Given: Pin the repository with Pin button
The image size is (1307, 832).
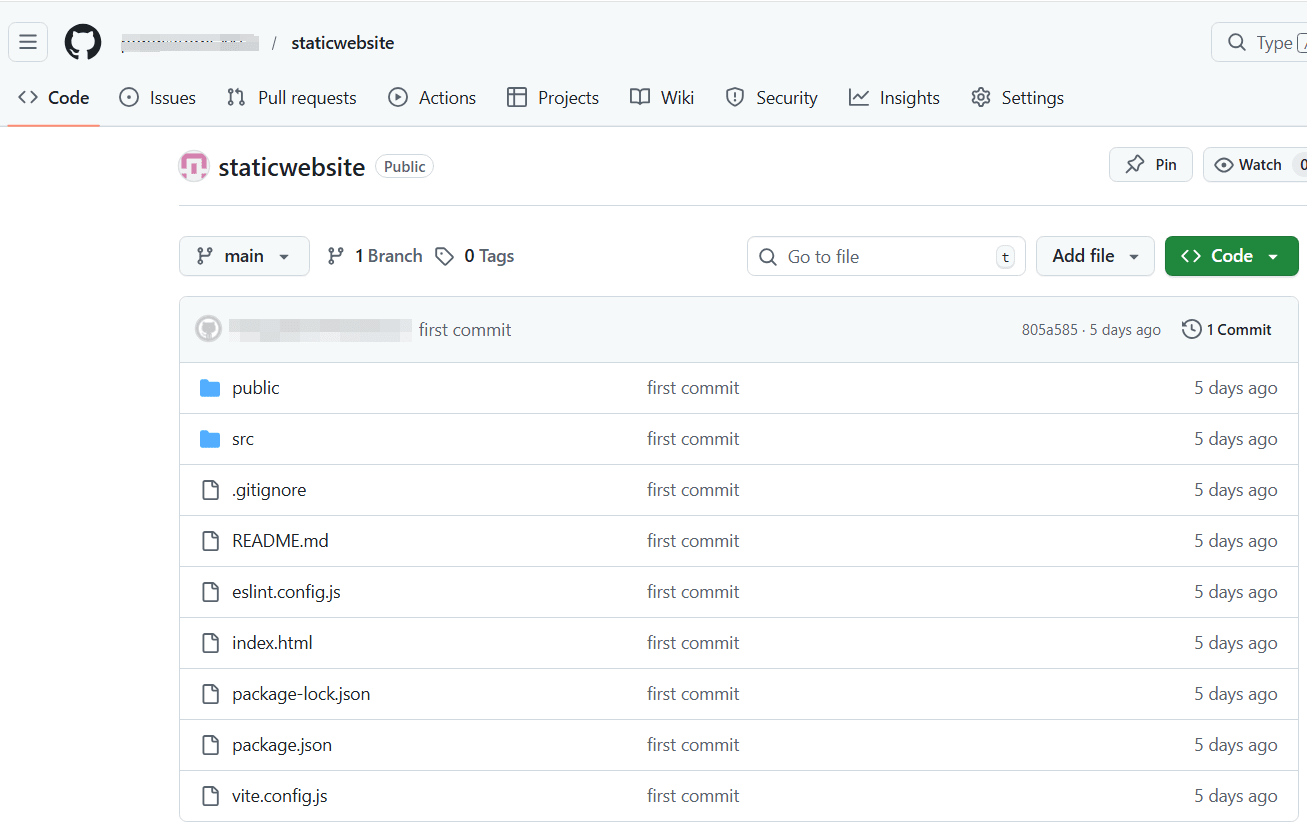Looking at the screenshot, I should 1150,165.
